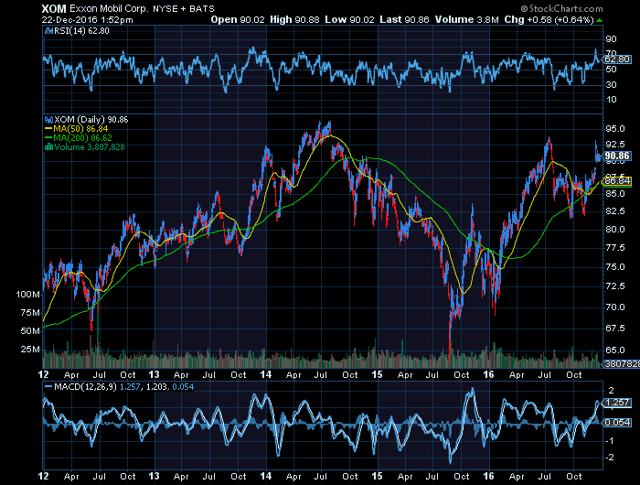Click year 16 on price chart time axis
The image size is (640, 485).
coord(489,375)
